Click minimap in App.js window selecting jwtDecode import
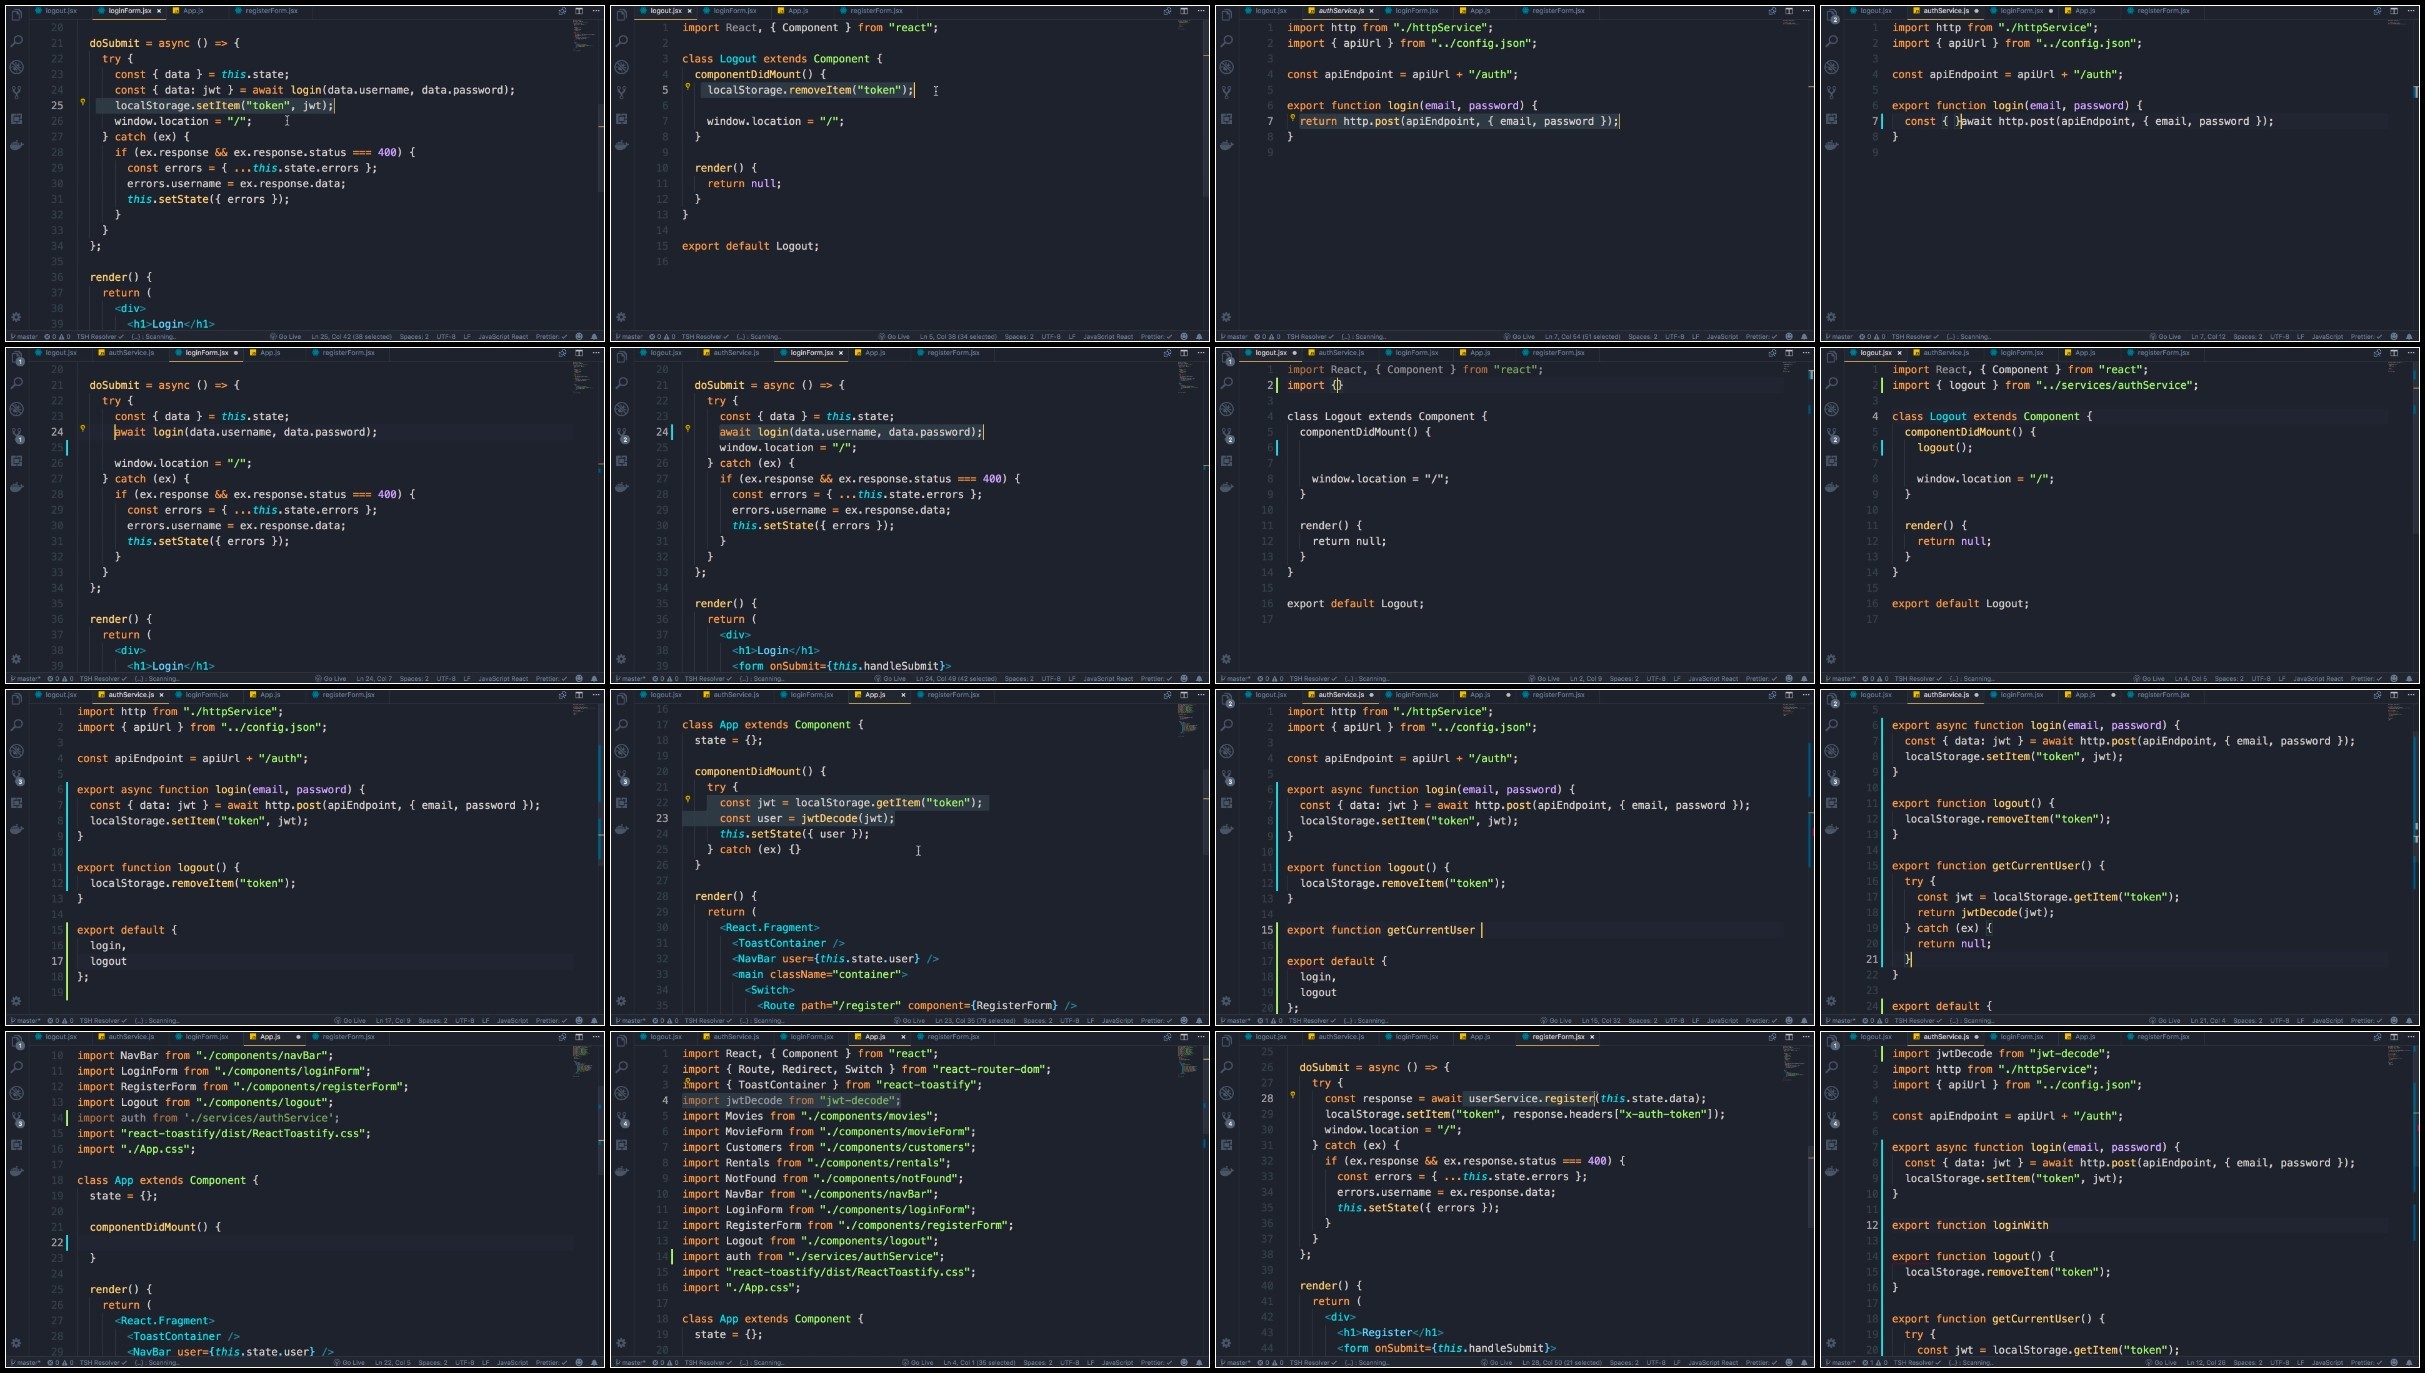Screen dimensions: 2425x1373 tap(1188, 1063)
